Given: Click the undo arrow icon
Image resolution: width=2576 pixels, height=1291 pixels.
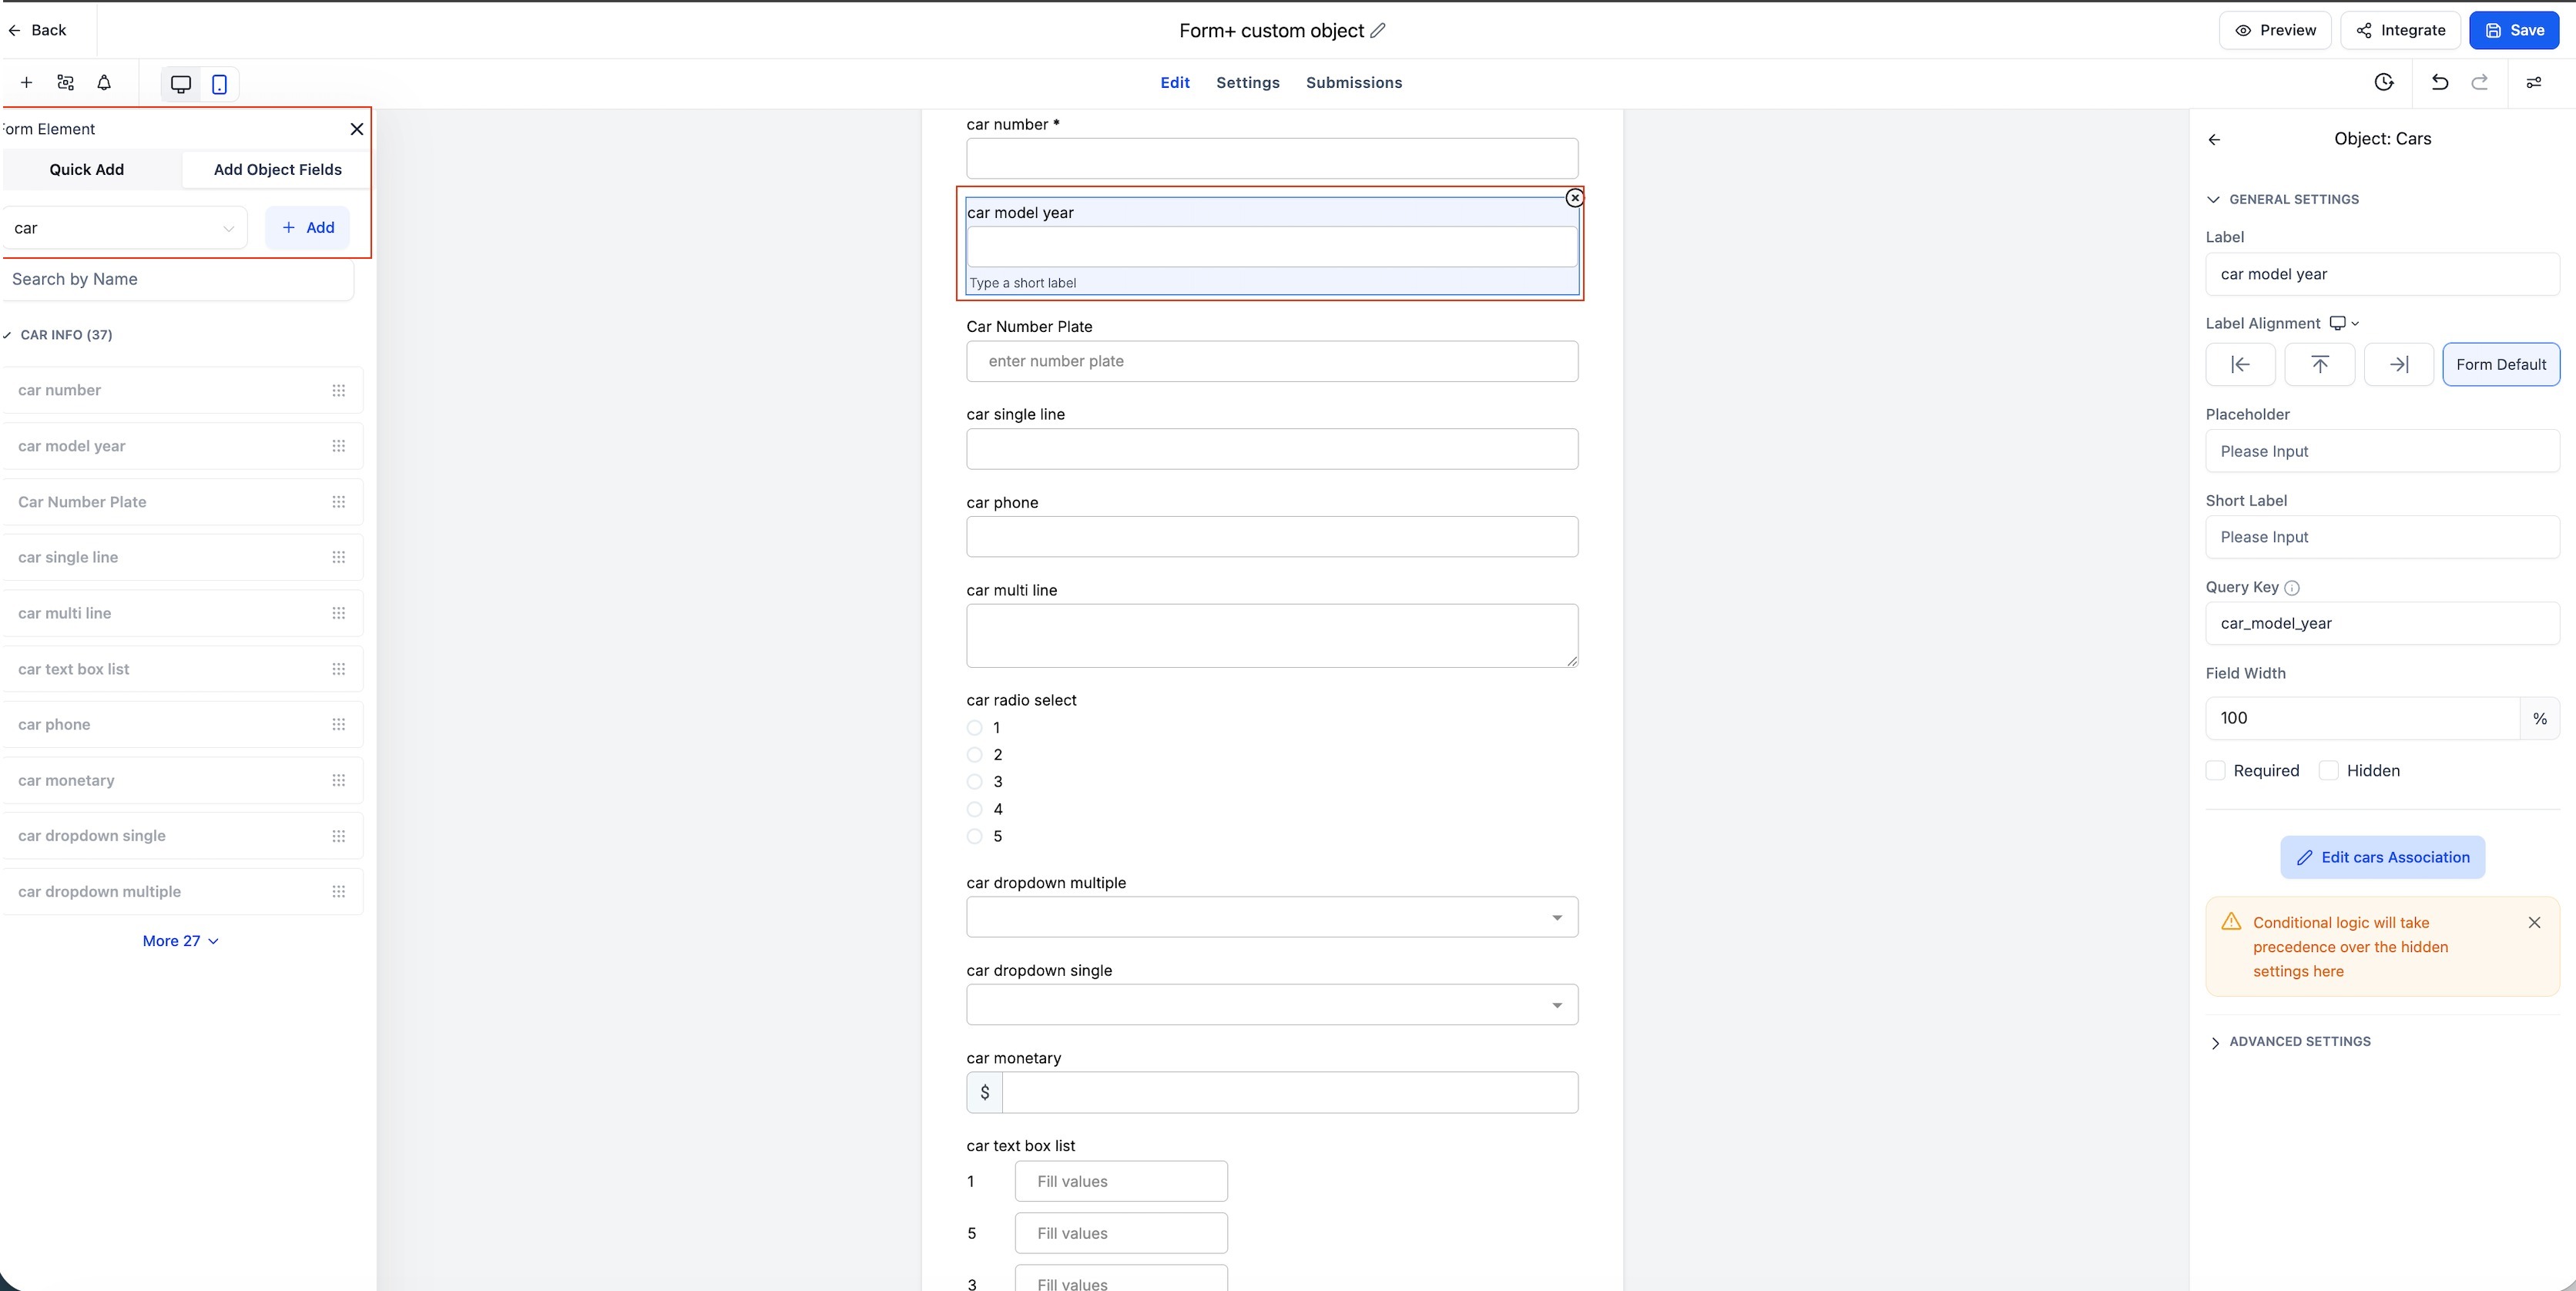Looking at the screenshot, I should coord(2439,82).
